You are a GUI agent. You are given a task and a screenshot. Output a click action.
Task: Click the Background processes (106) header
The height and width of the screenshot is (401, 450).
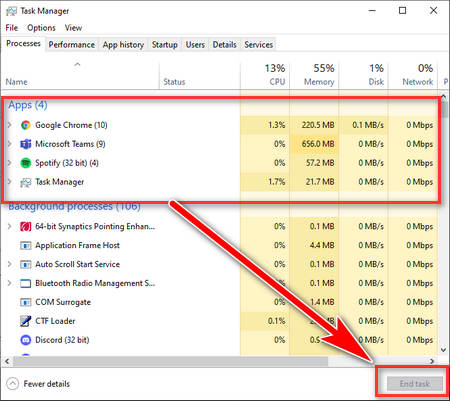pyautogui.click(x=74, y=207)
